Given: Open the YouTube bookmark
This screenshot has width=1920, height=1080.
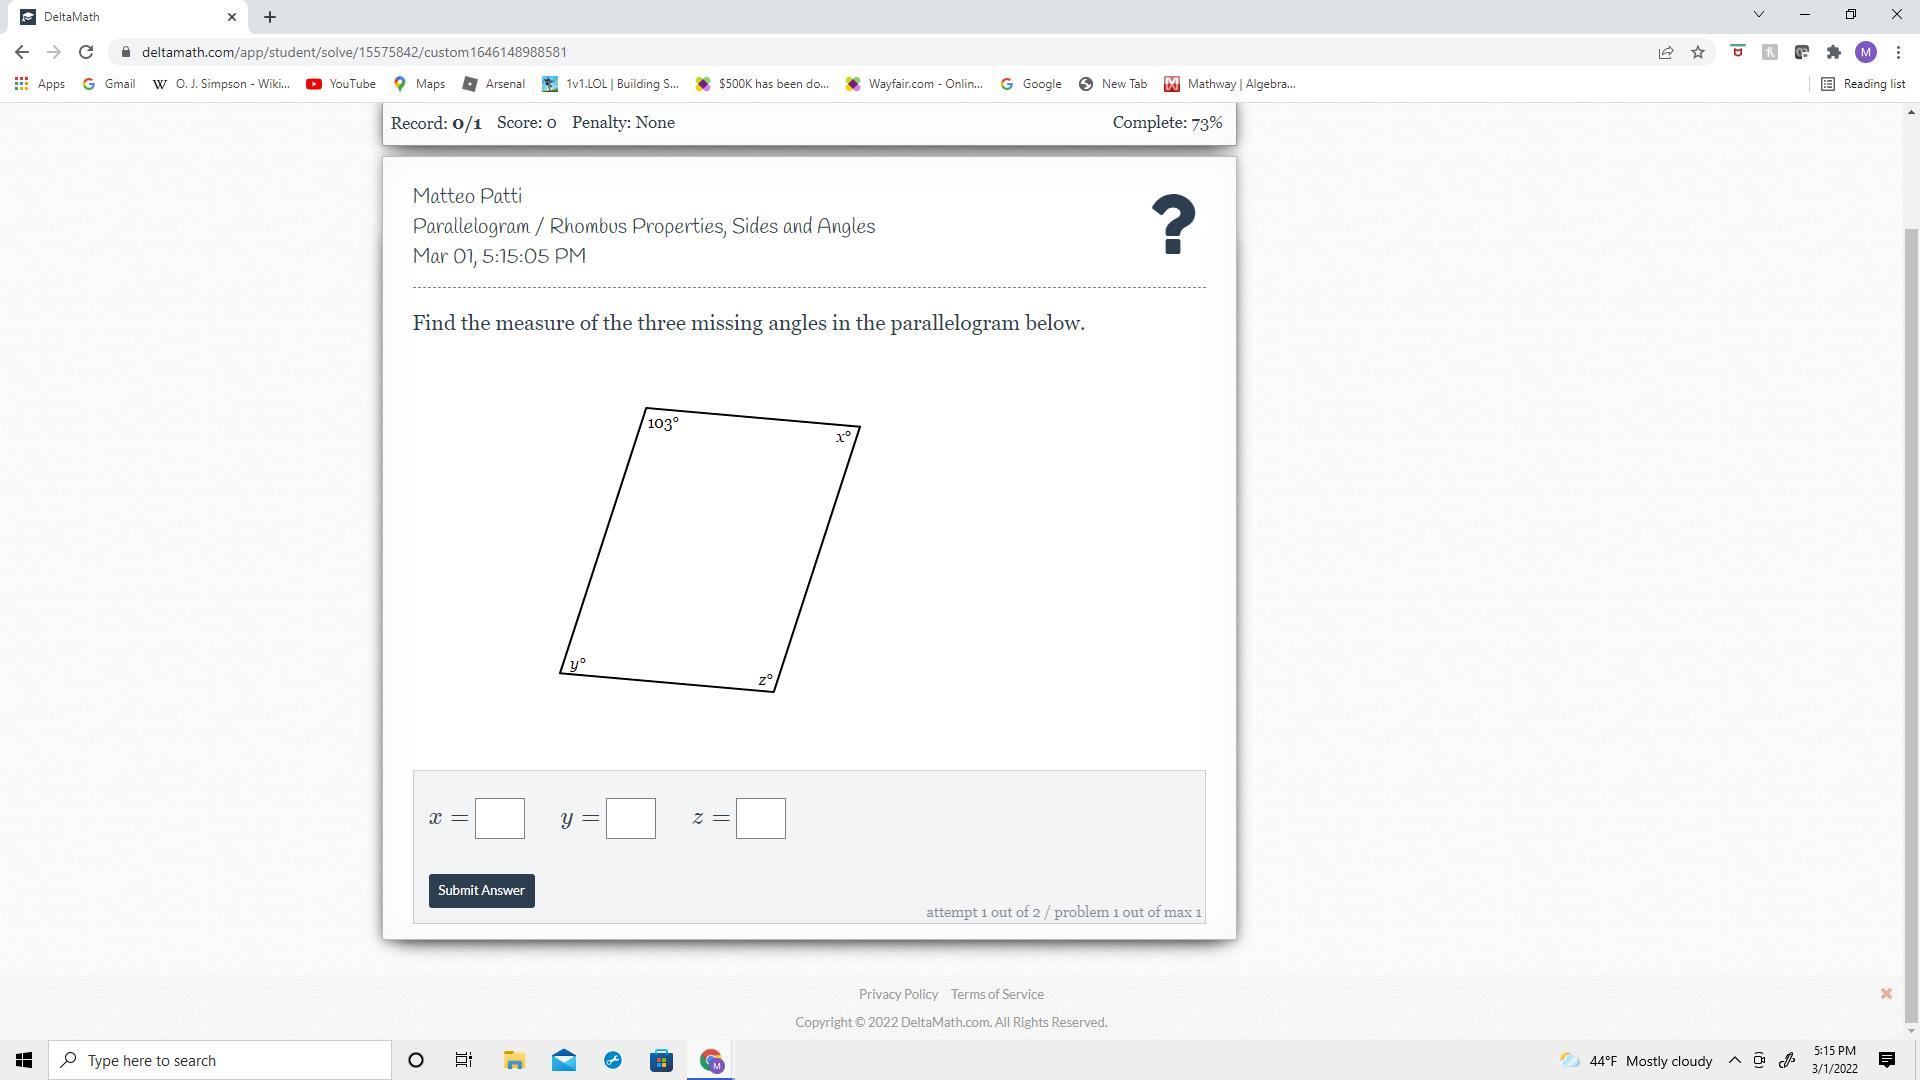Looking at the screenshot, I should pyautogui.click(x=341, y=84).
